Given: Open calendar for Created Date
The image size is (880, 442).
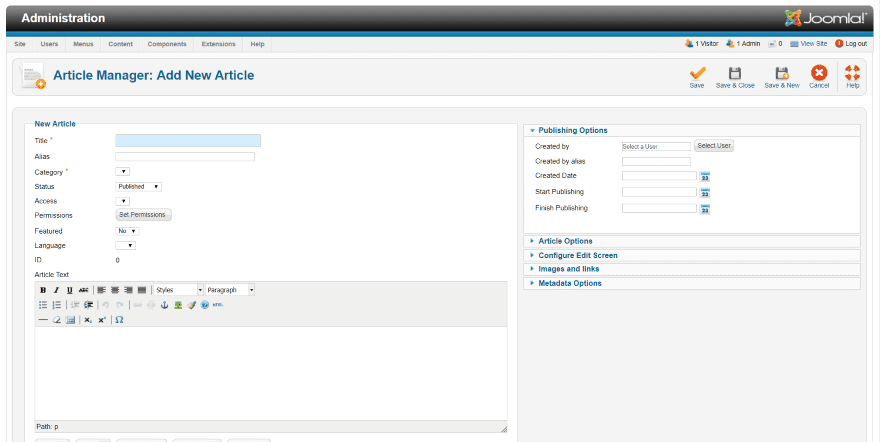Looking at the screenshot, I should [x=705, y=177].
